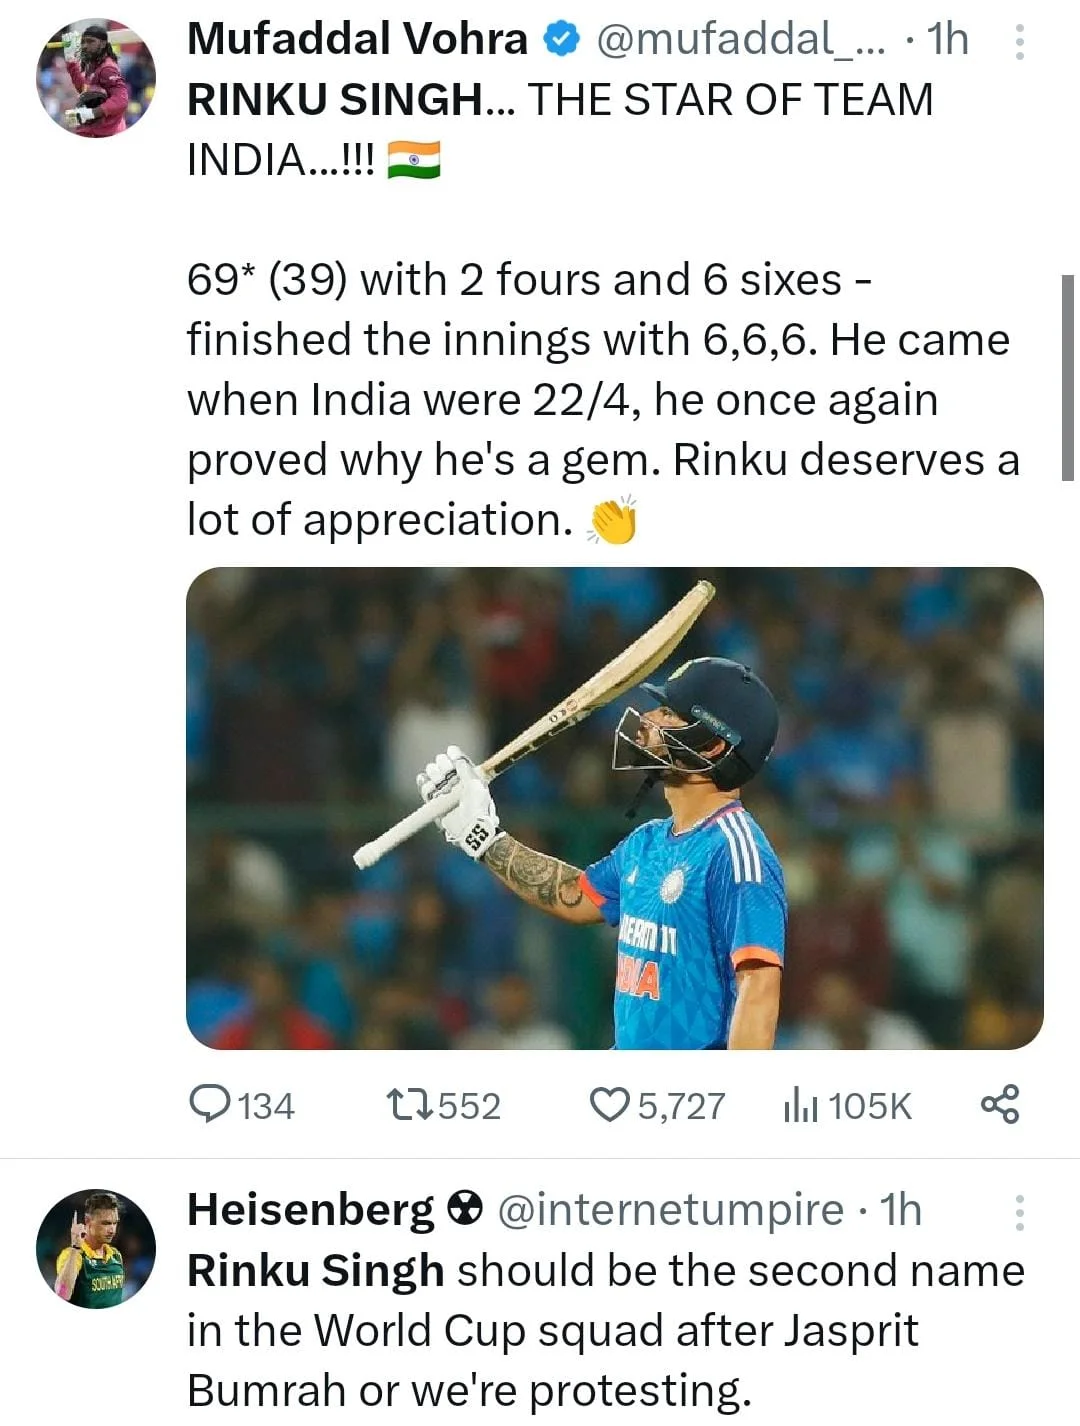Enlarge the Rinku Singh batting photo

coord(614,808)
